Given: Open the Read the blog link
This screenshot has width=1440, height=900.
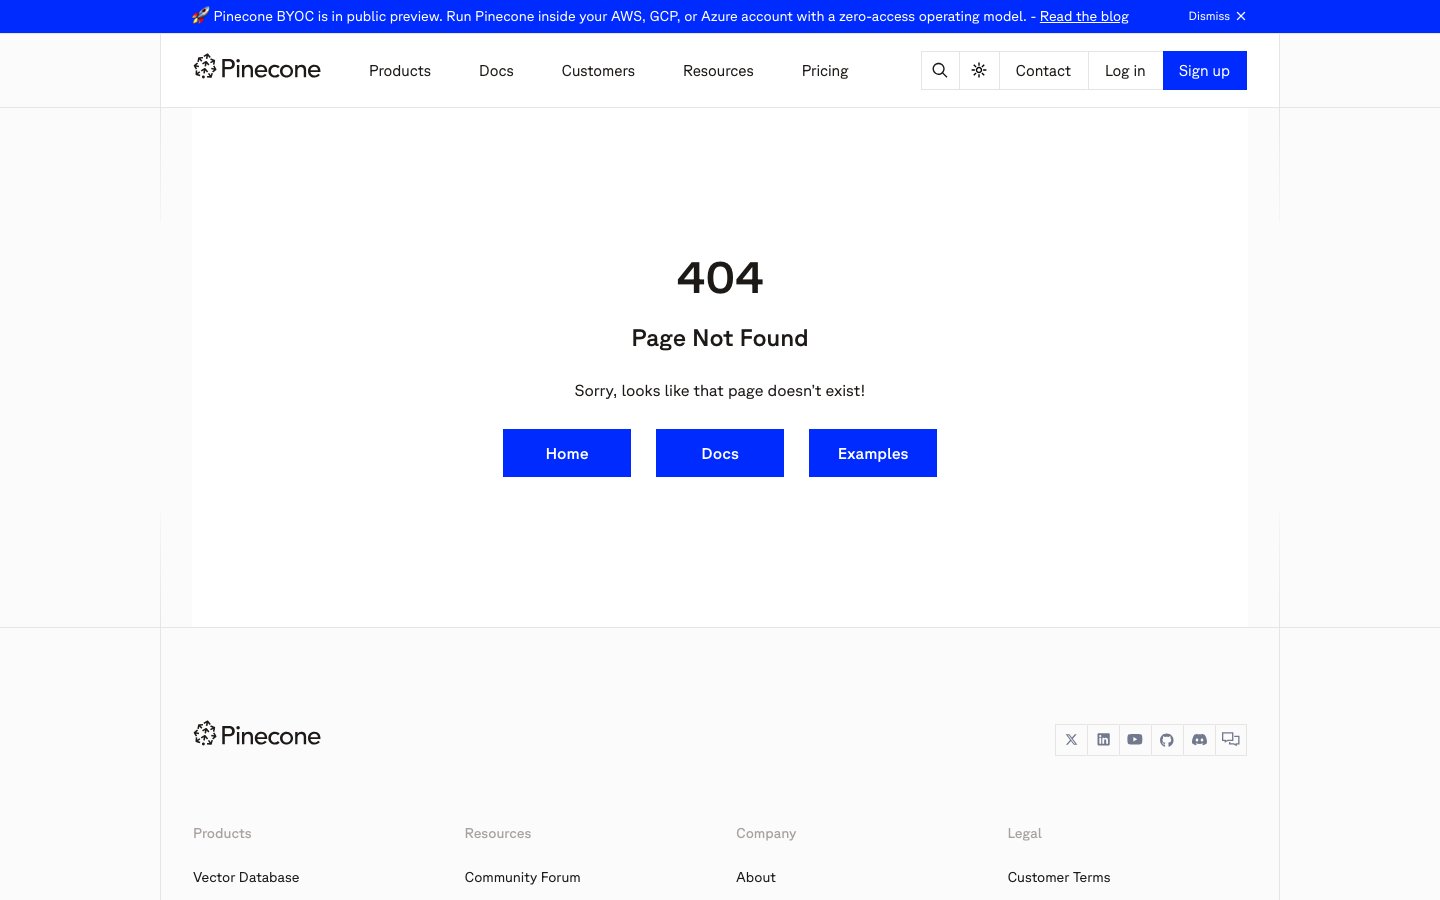Looking at the screenshot, I should click(1084, 16).
